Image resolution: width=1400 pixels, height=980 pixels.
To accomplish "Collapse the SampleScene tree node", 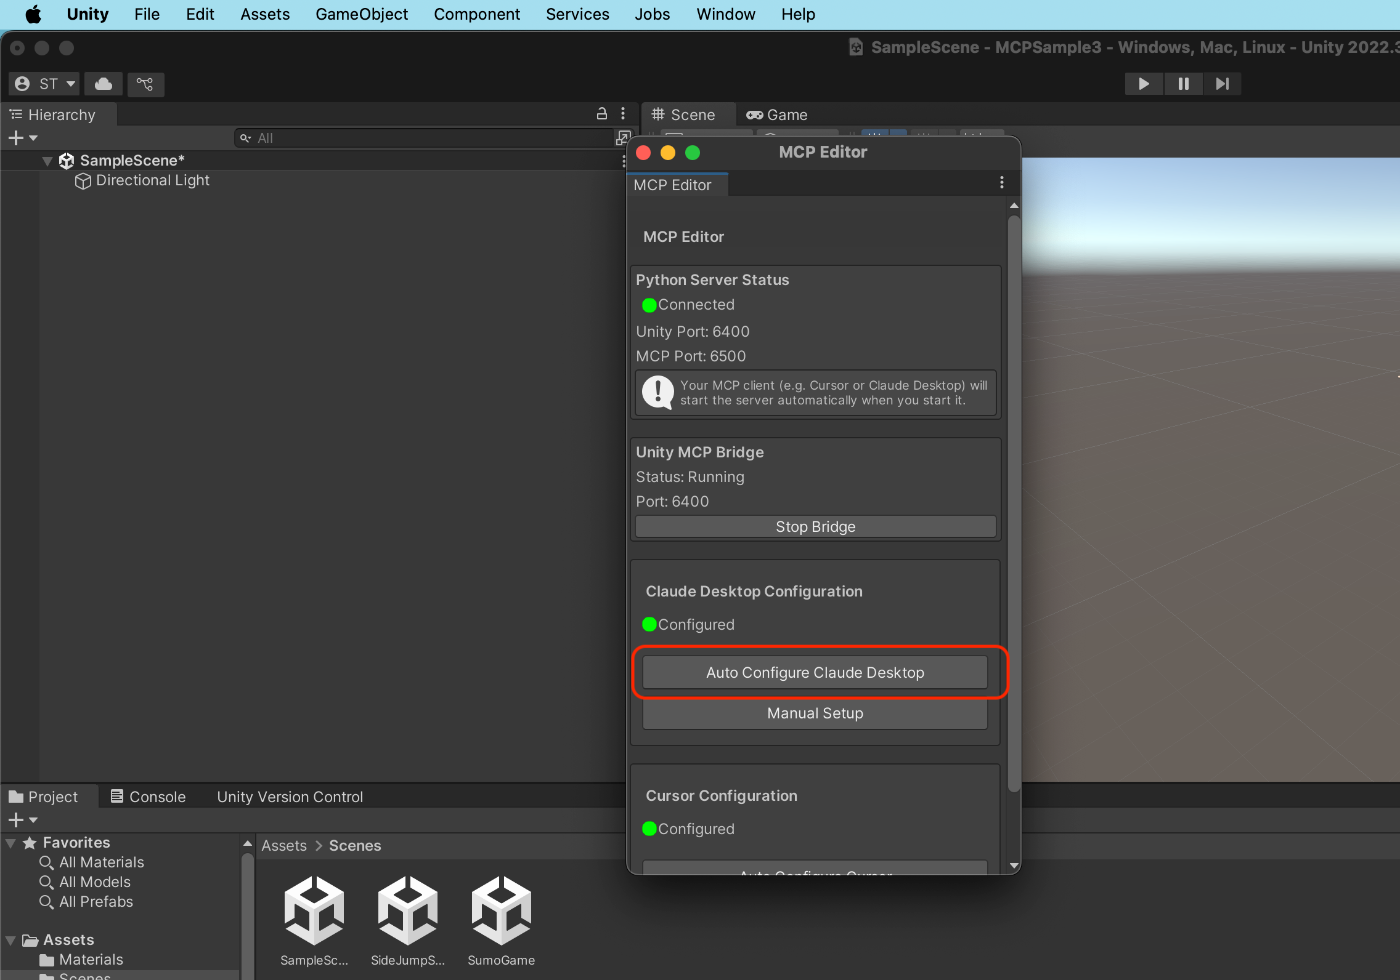I will tap(47, 161).
